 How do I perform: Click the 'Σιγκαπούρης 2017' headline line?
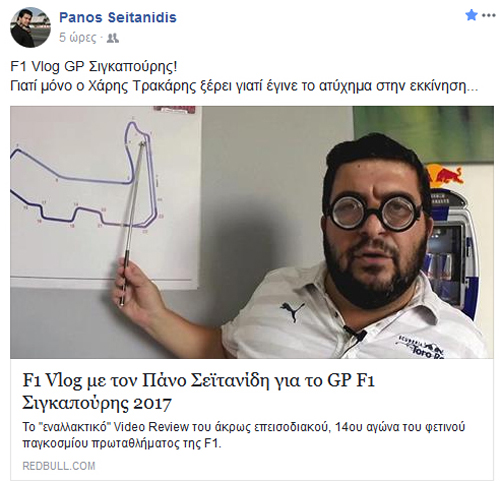[x=97, y=403]
